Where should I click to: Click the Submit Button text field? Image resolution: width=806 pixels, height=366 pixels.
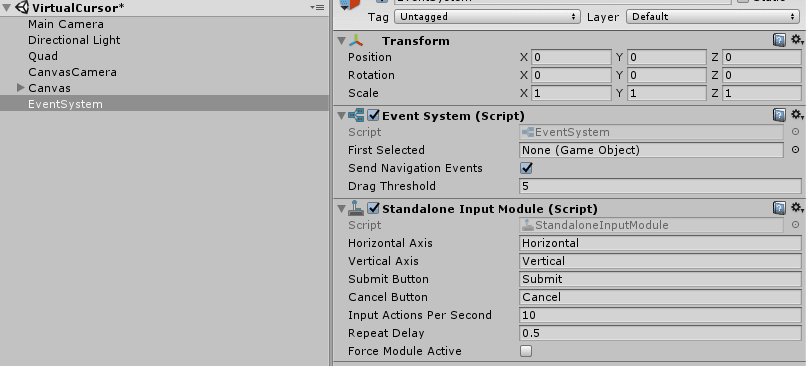point(660,279)
